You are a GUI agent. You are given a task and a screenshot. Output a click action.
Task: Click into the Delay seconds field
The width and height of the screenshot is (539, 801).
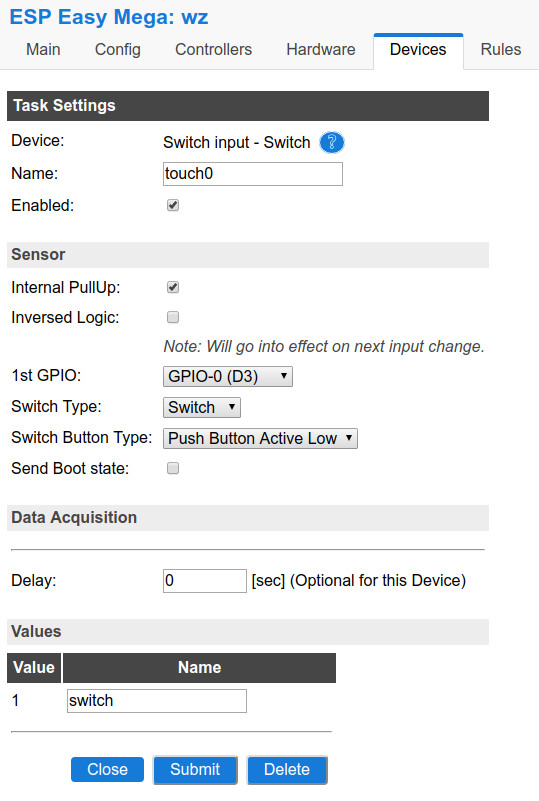(x=205, y=581)
